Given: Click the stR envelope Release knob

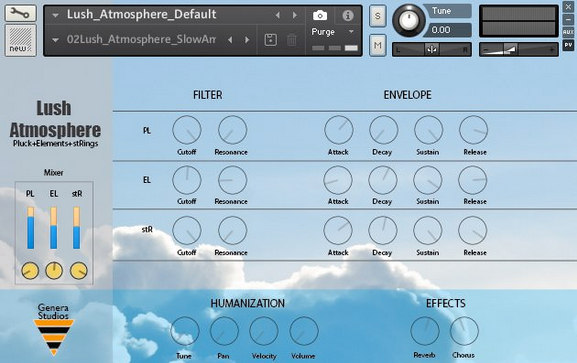Looking at the screenshot, I should click(473, 230).
